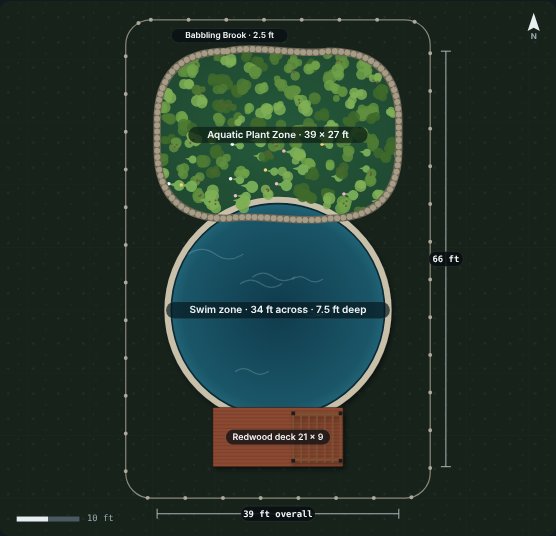The image size is (556, 536).
Task: Click the 66 ft height dimension label
Action: tap(446, 259)
